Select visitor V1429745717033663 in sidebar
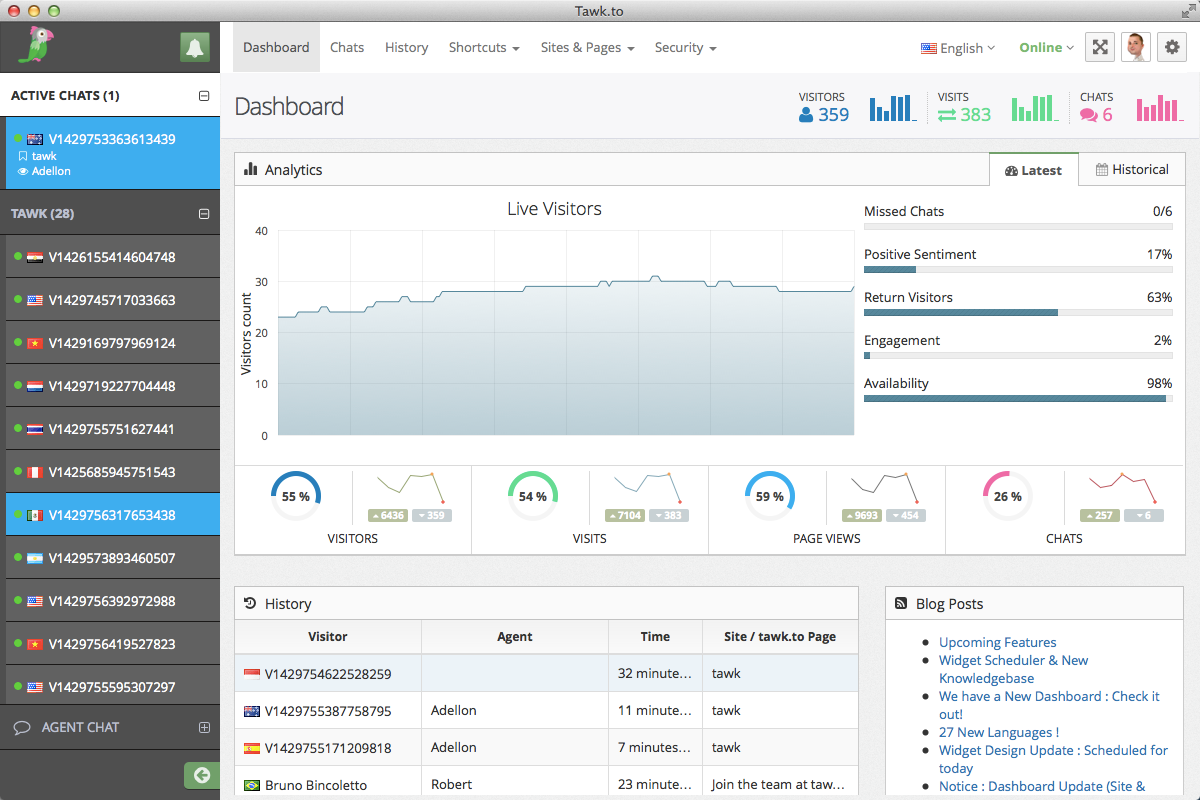Screen dimensions: 1200x800 pos(112,300)
